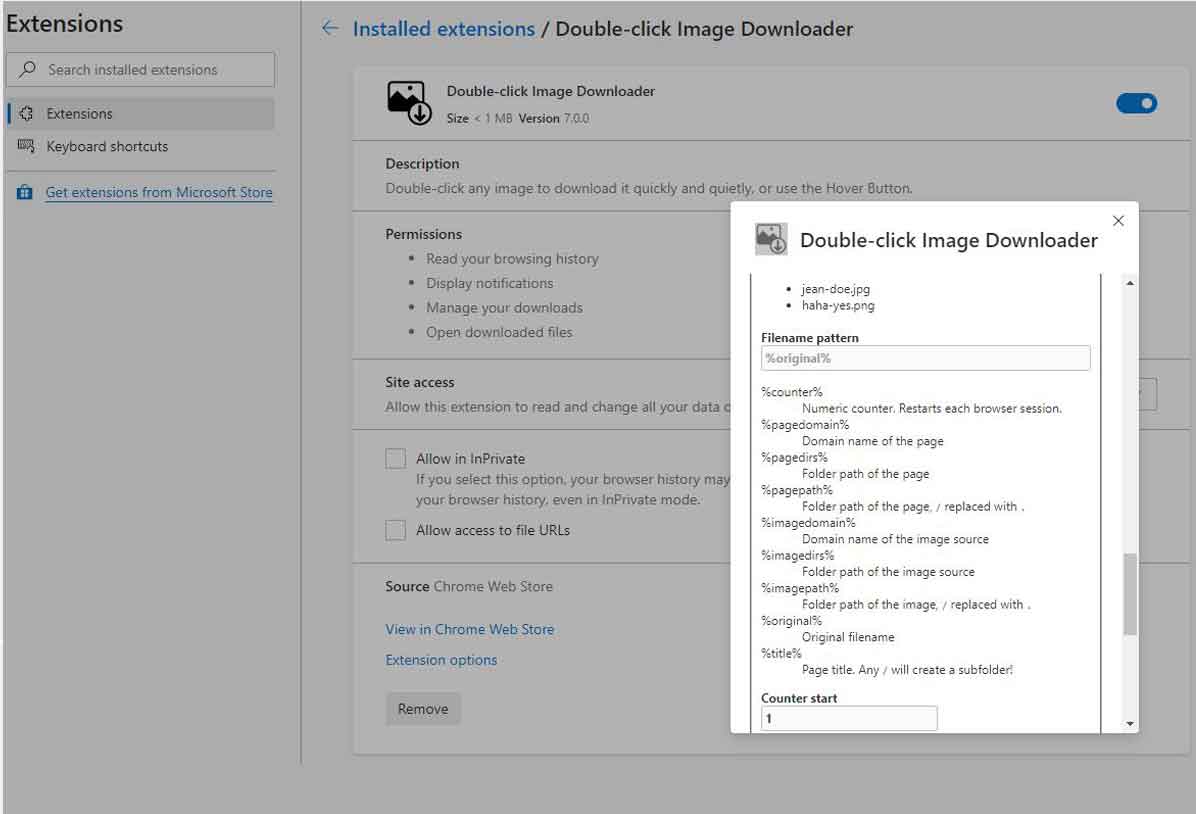Check Allow access to file URLs
This screenshot has height=814, width=1196.
[396, 530]
